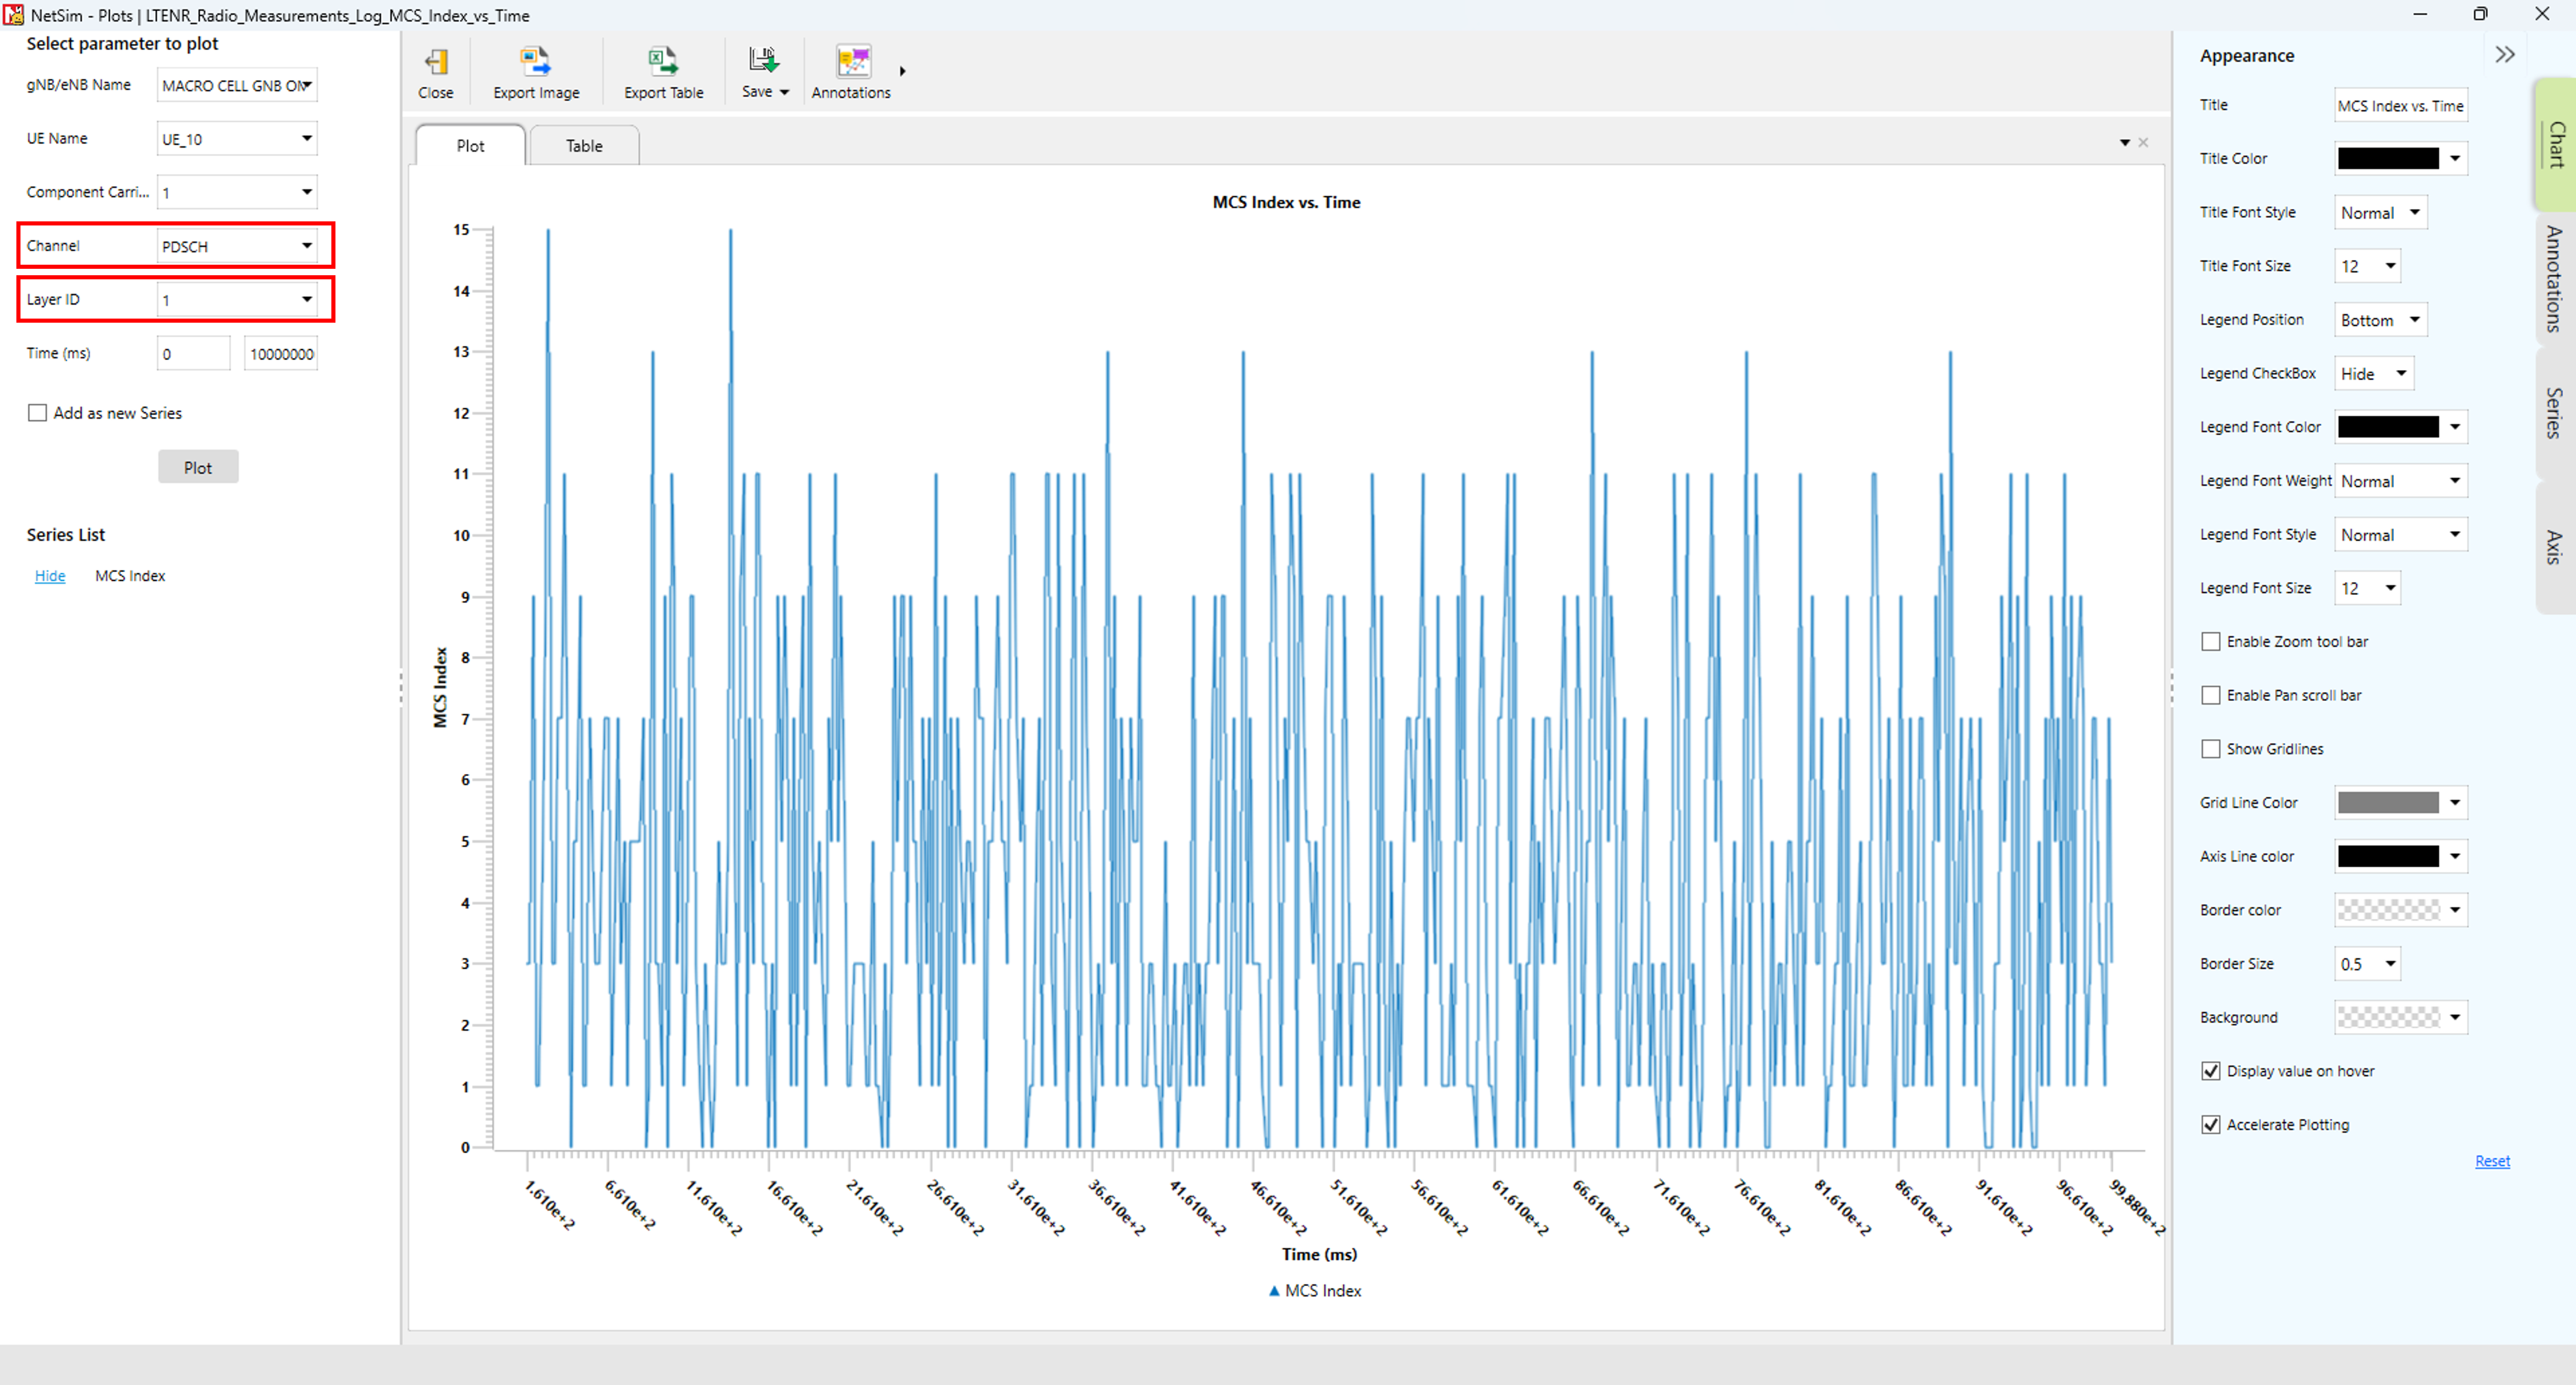This screenshot has height=1385, width=2576.
Task: Click the Export Table icon
Action: 662,62
